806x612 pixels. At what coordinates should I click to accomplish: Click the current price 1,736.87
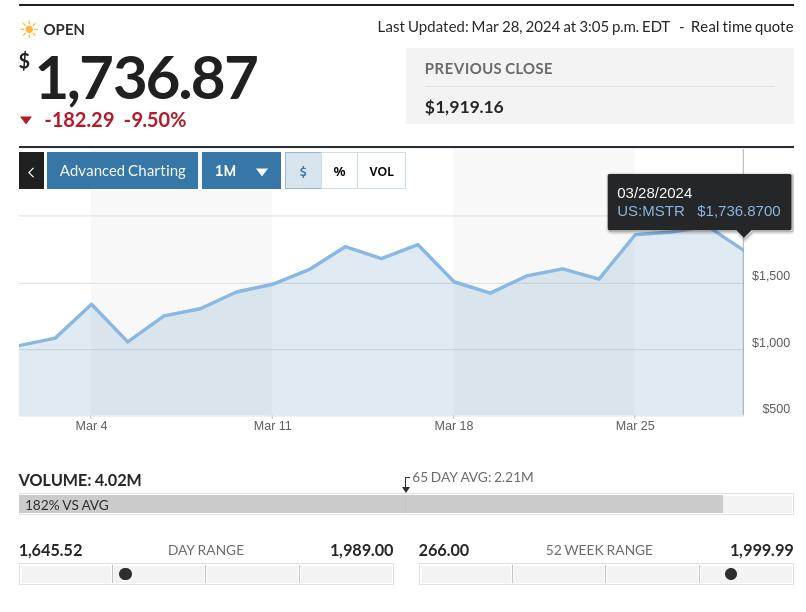pyautogui.click(x=147, y=78)
